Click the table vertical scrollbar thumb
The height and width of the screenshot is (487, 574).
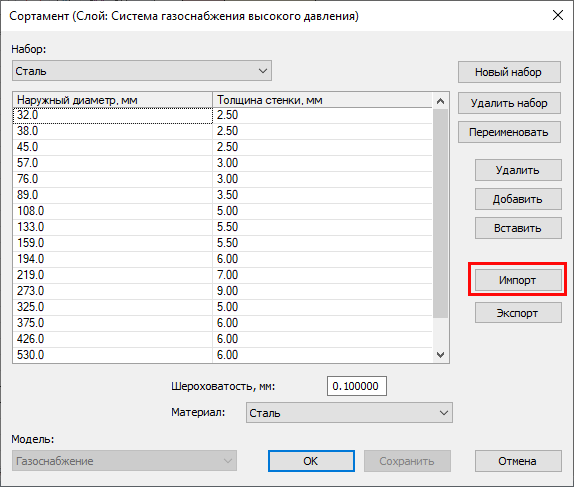440,213
